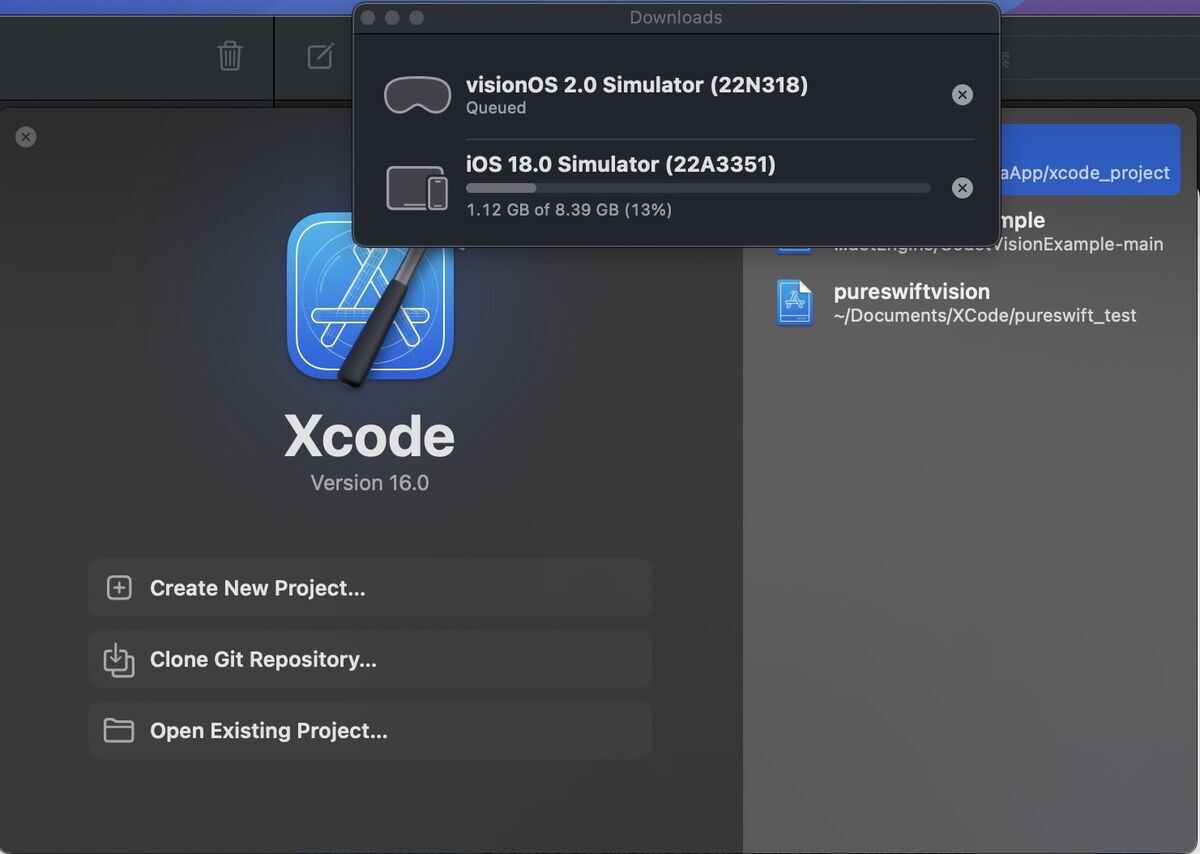Click the 'visionOS 2.0 Simulator (22N318)' title
1200x854 pixels.
tap(637, 85)
